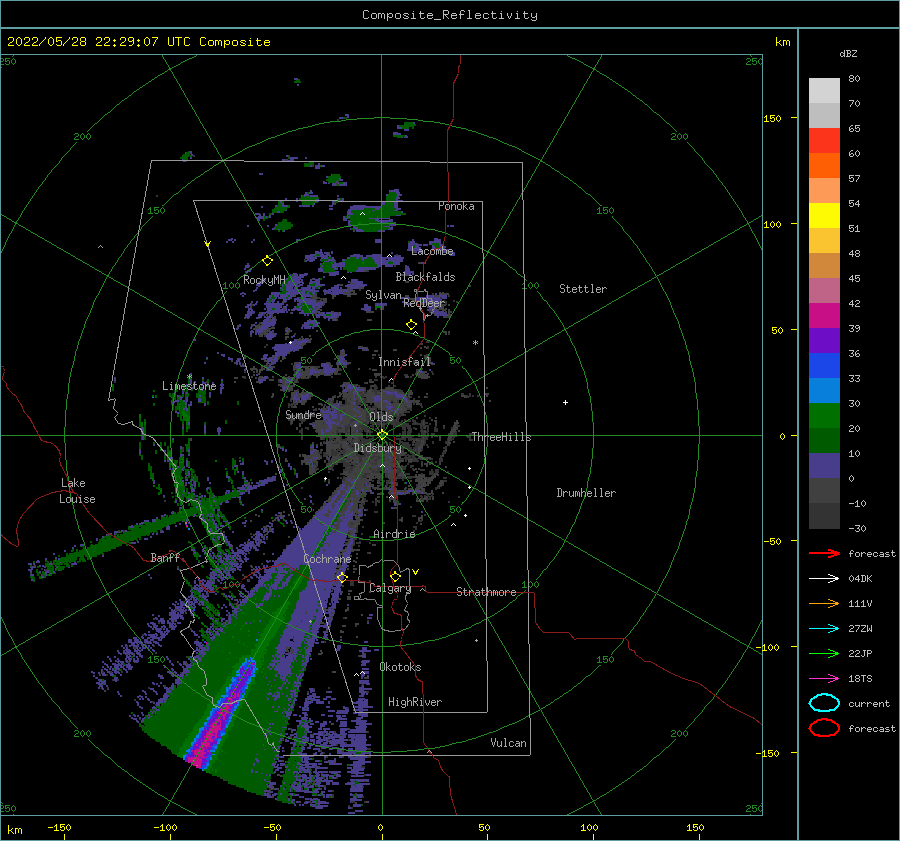Click the magenta 18TS arrow icon
The width and height of the screenshot is (900, 841).
[x=824, y=679]
